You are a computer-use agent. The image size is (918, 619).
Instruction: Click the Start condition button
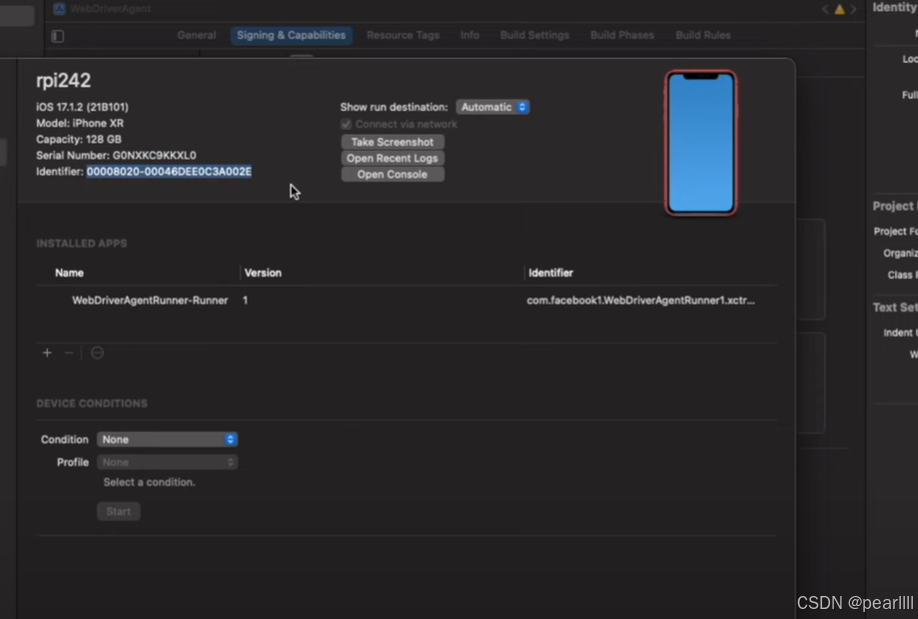click(118, 511)
